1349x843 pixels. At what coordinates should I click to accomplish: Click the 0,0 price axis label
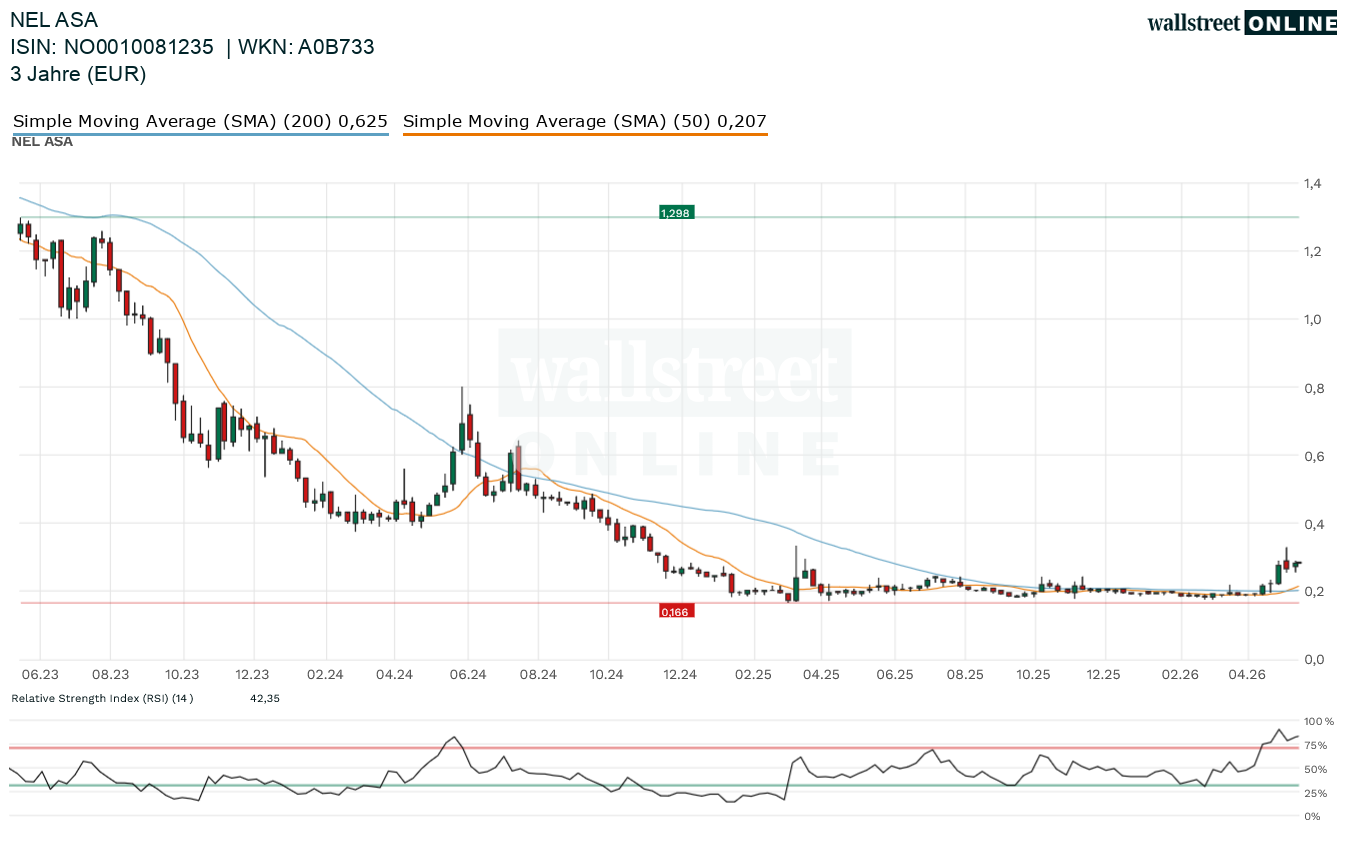[1312, 659]
